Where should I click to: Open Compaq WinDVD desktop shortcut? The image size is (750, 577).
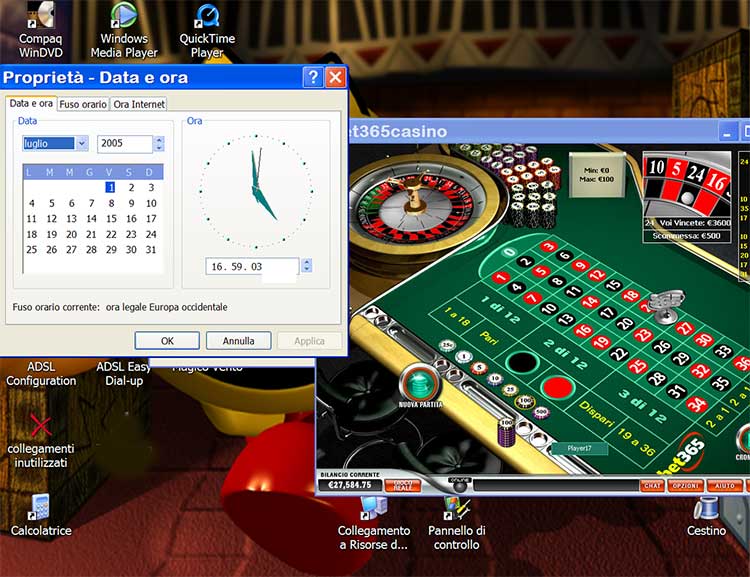point(40,30)
